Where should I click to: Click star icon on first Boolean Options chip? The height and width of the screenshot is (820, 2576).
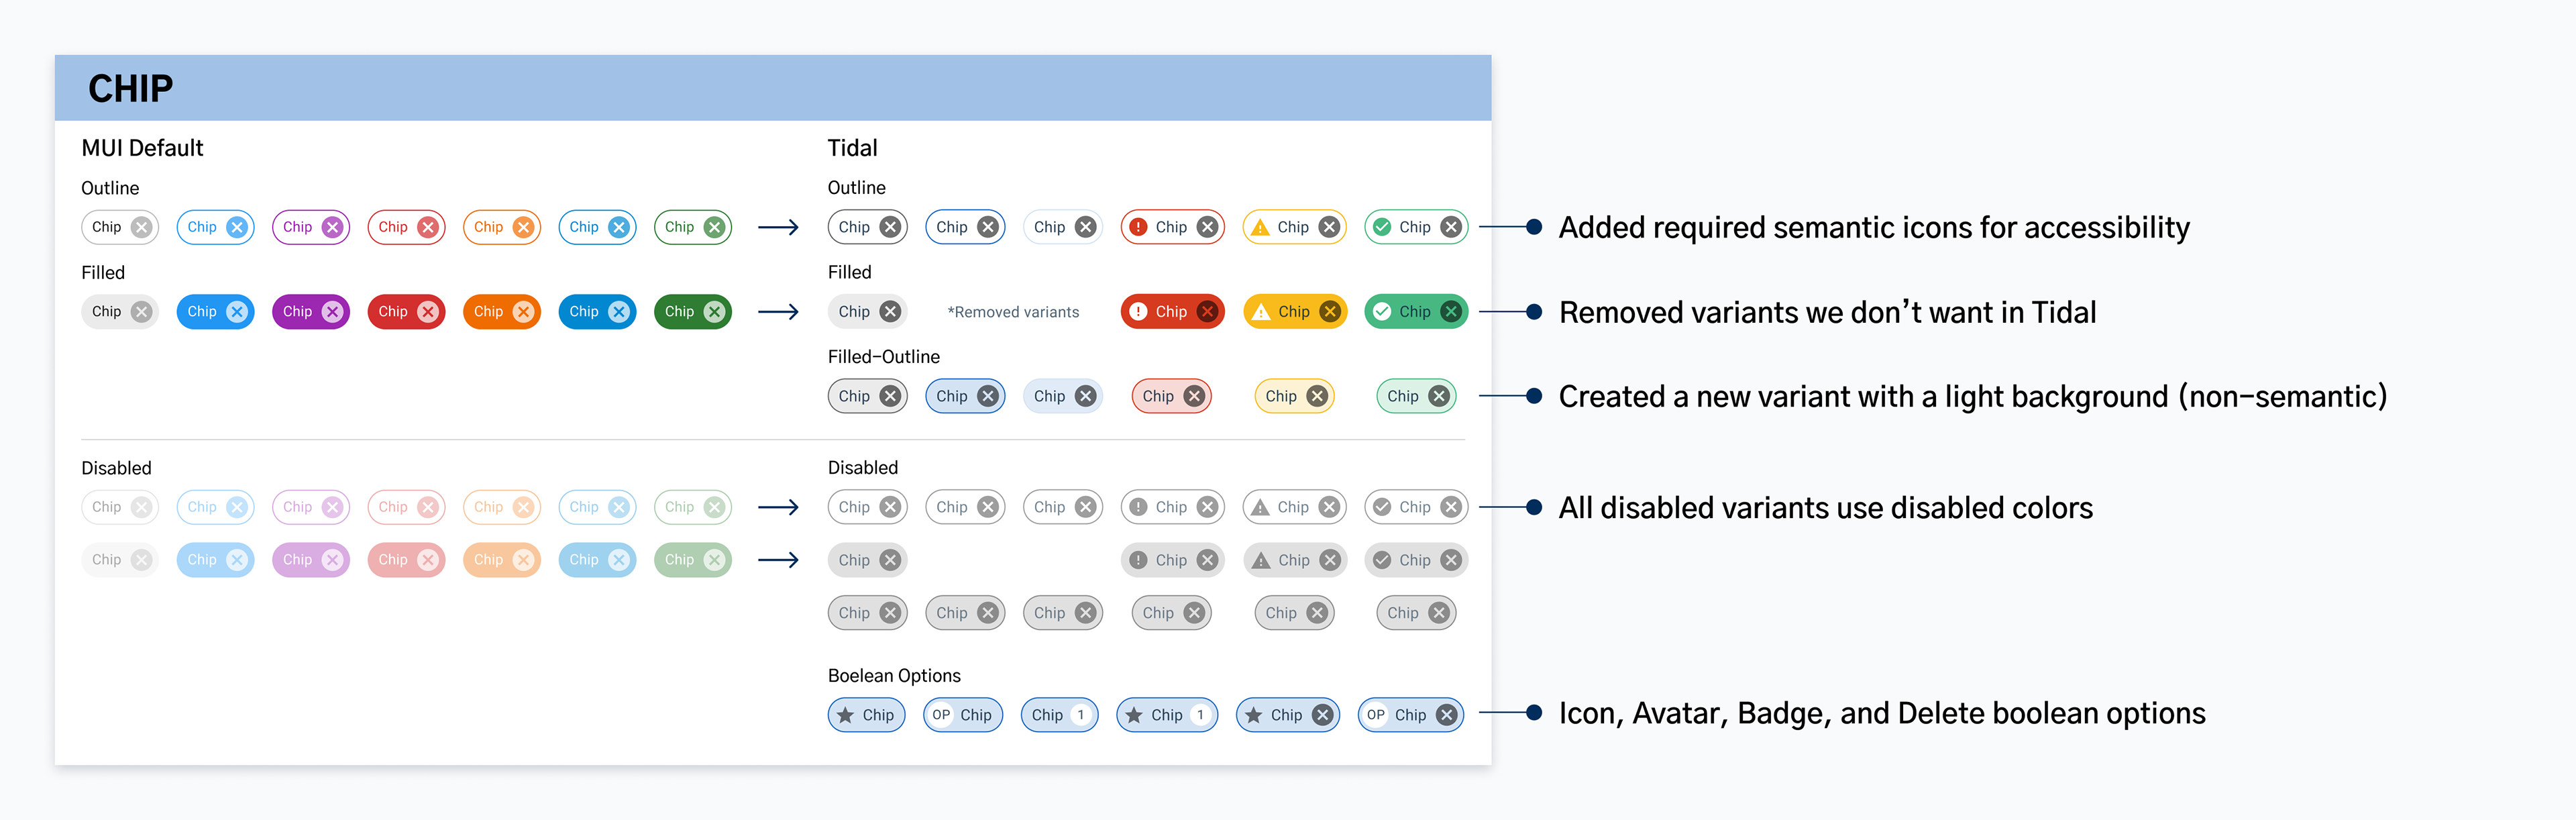tap(845, 715)
